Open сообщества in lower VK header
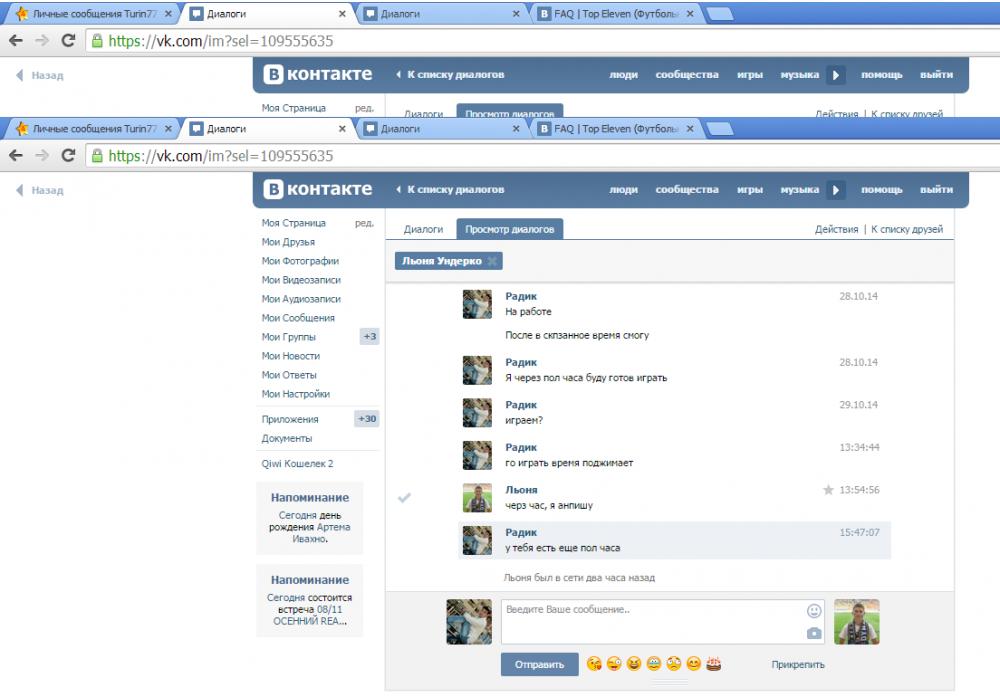The height and width of the screenshot is (700, 1000). [687, 189]
